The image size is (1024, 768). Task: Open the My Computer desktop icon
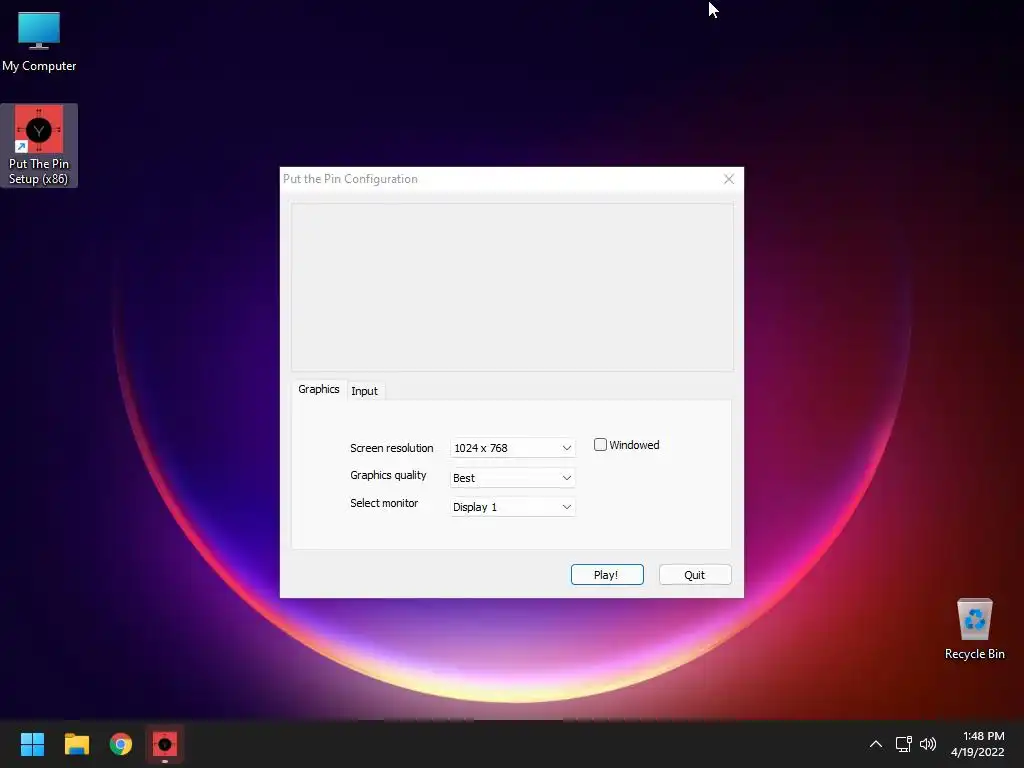pos(39,41)
